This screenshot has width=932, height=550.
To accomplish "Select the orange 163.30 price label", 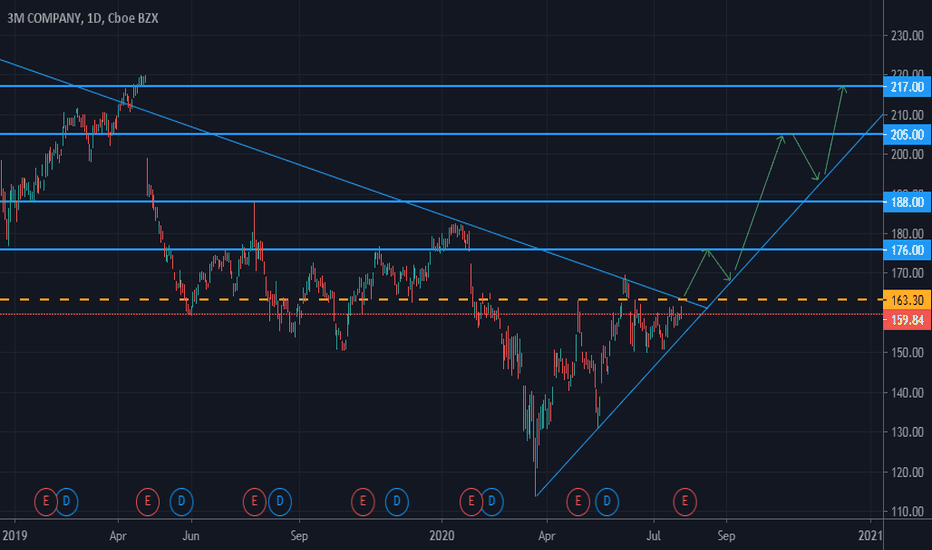I will 907,300.
